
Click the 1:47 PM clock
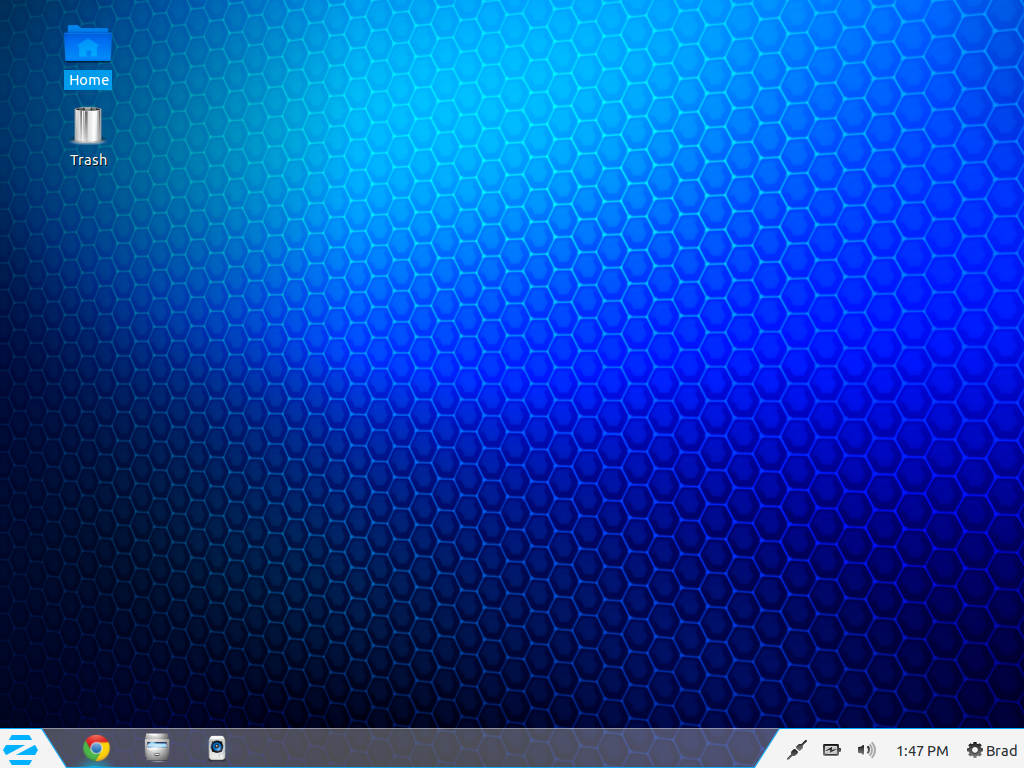[x=922, y=751]
